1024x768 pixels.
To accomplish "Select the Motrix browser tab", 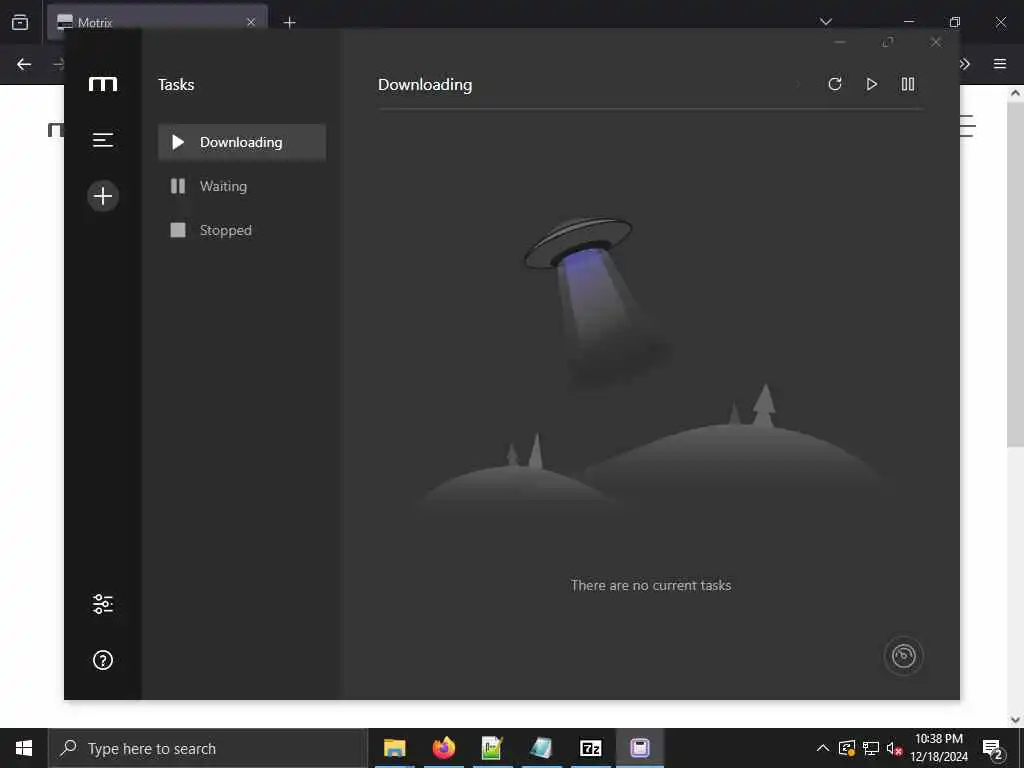I will click(x=157, y=22).
